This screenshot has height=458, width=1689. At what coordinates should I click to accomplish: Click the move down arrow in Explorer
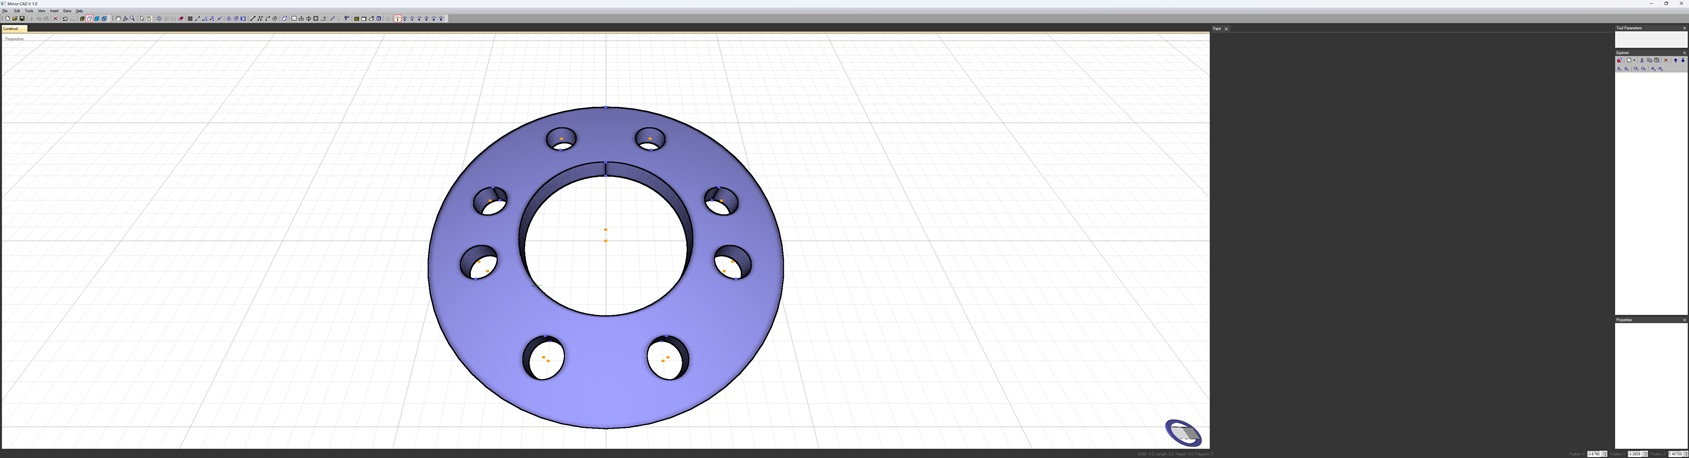tap(1683, 60)
